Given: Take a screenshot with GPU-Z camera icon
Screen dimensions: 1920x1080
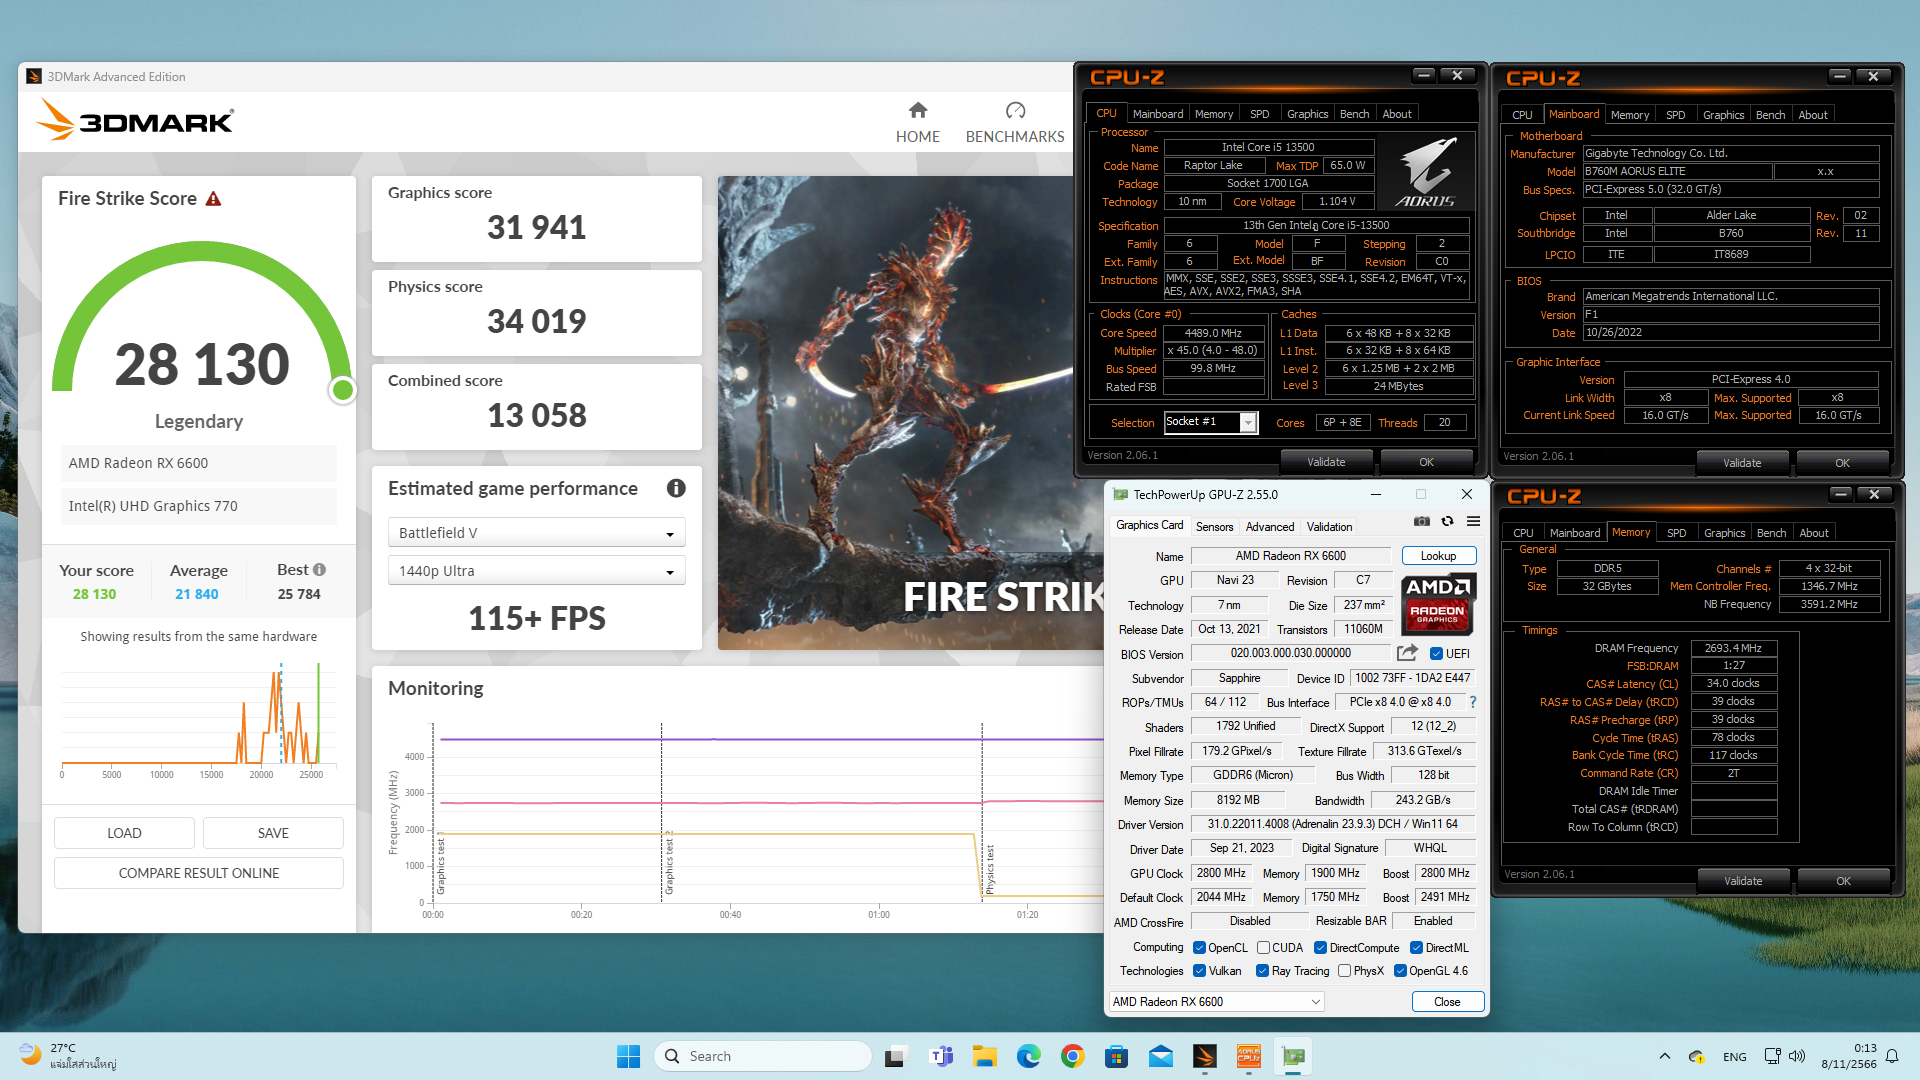Looking at the screenshot, I should [x=1421, y=521].
